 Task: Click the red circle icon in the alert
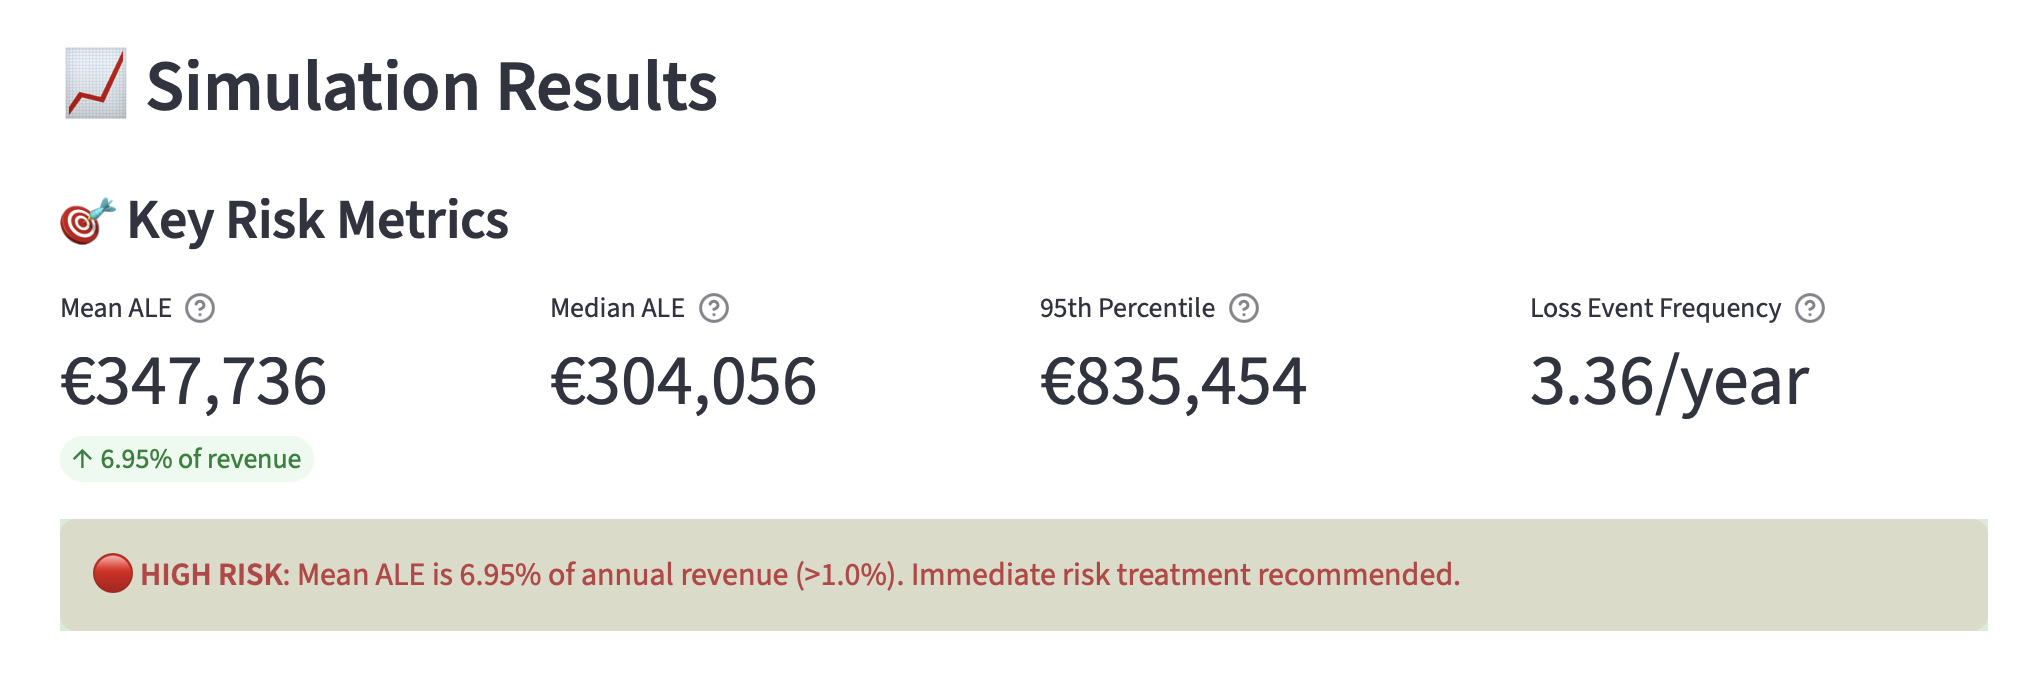pyautogui.click(x=112, y=574)
